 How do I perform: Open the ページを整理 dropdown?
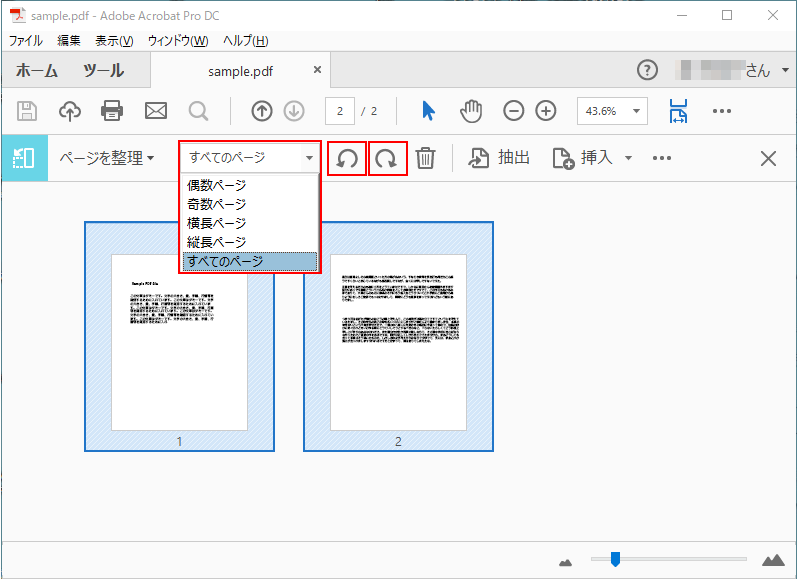click(106, 158)
